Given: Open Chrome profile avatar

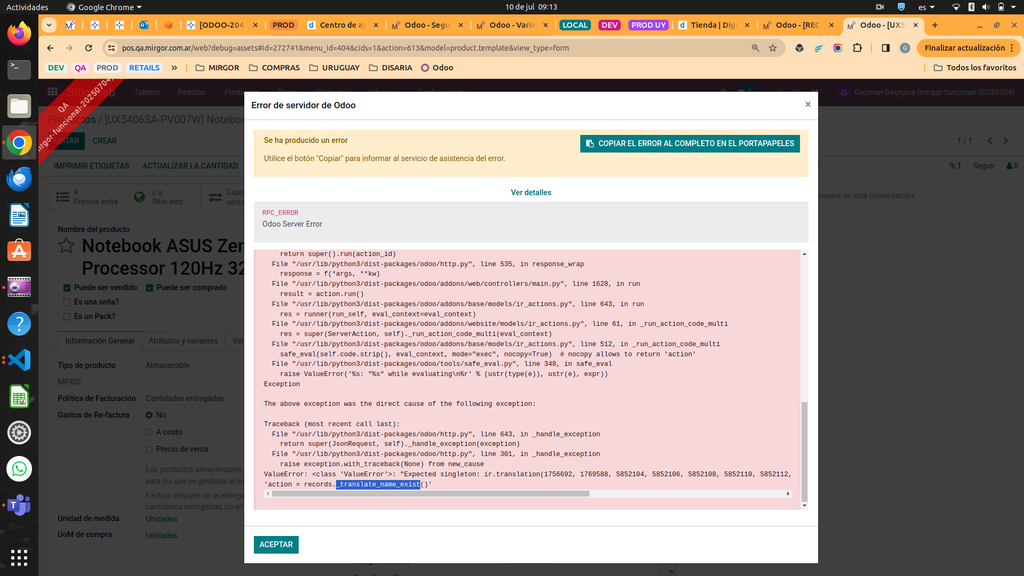Looking at the screenshot, I should click(904, 48).
